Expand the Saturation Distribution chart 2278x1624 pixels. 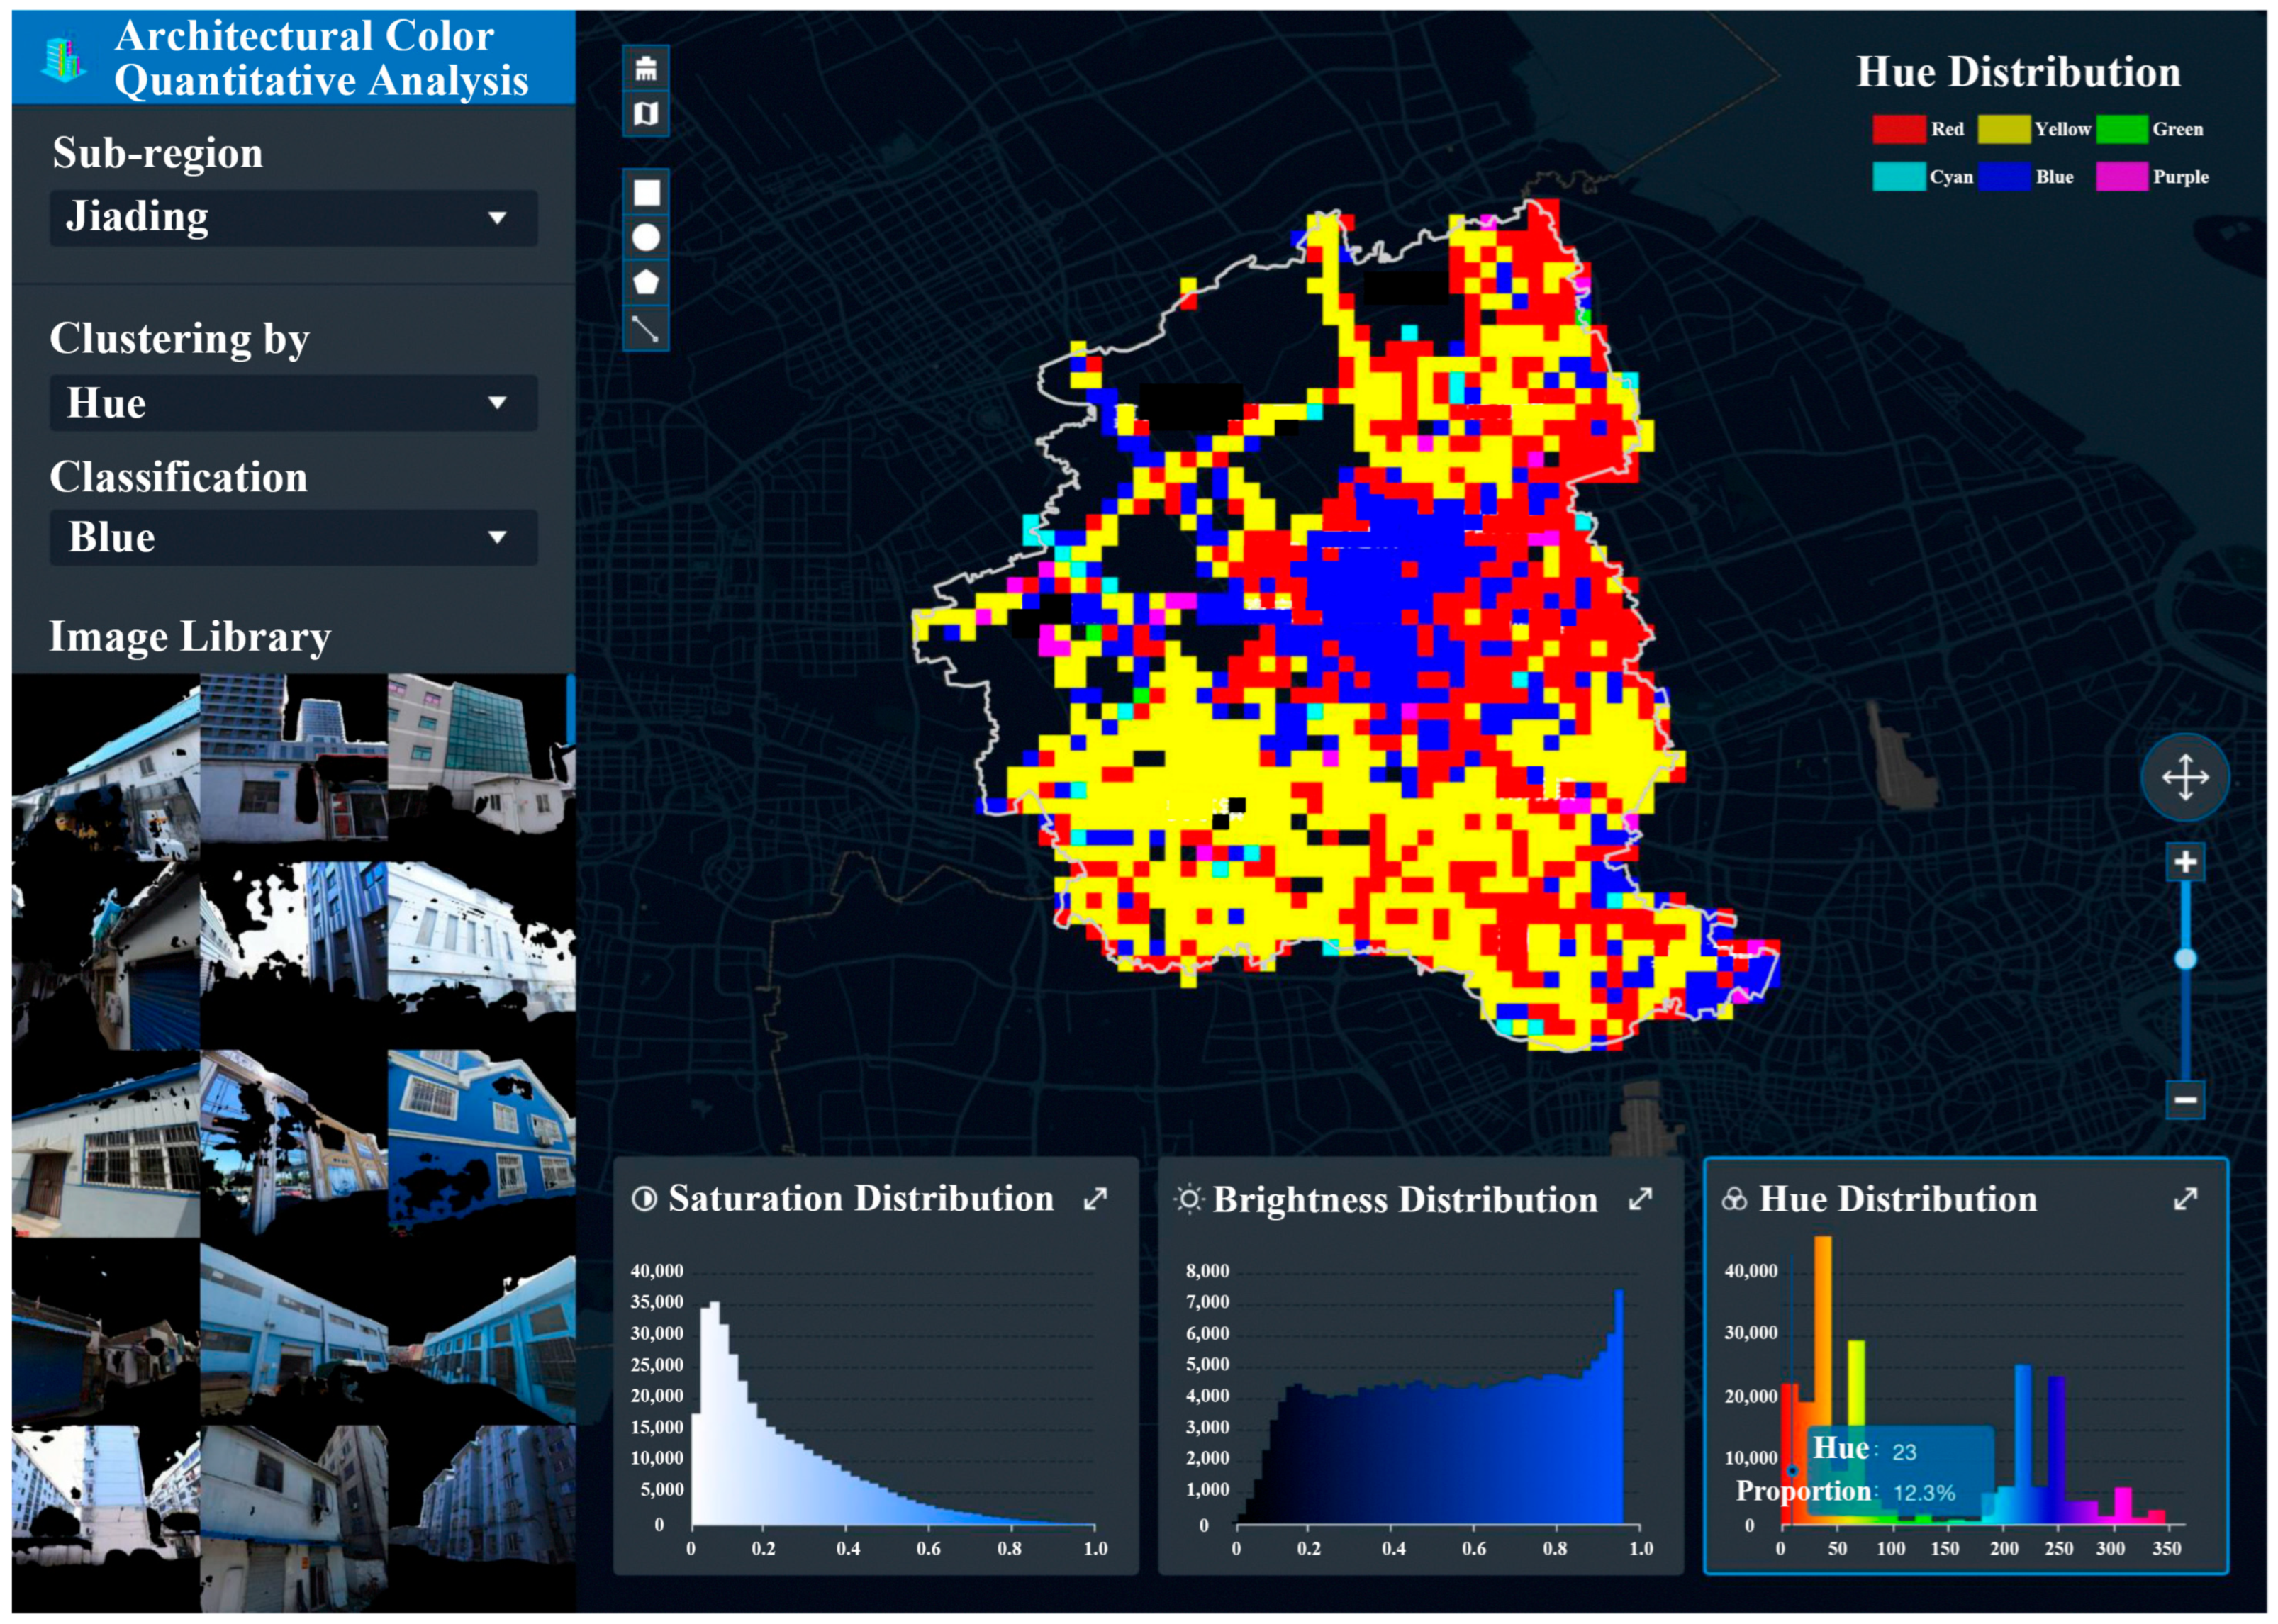click(1095, 1198)
